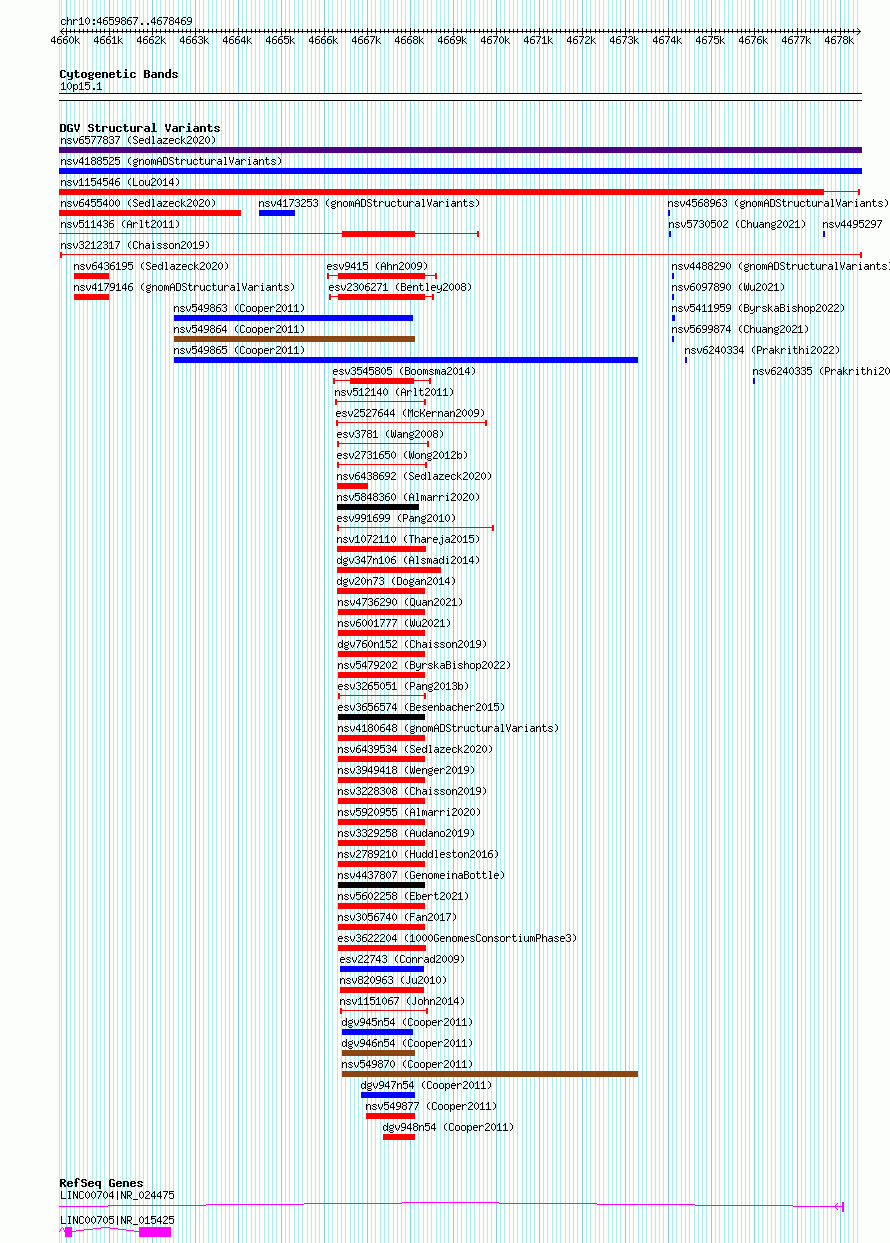Click the RefSeq Genes track title
The height and width of the screenshot is (1243, 890).
[101, 1183]
